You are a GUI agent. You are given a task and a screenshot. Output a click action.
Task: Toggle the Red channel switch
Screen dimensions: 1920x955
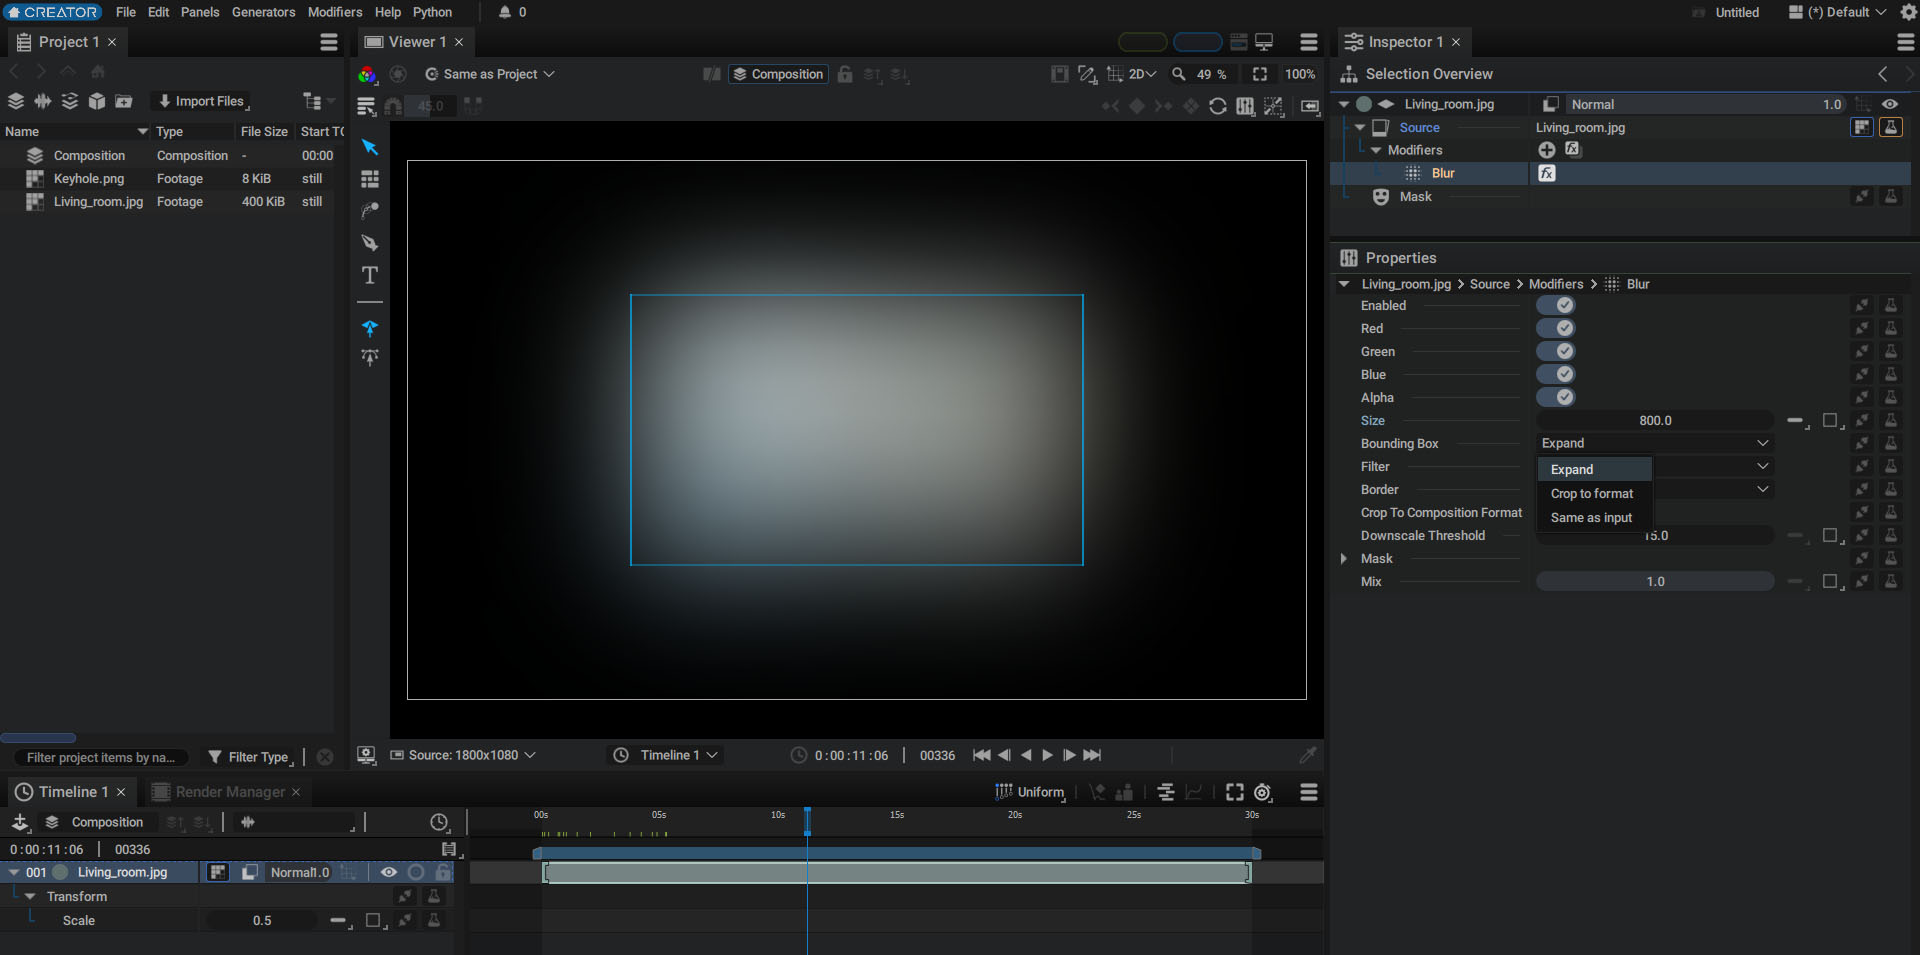1556,328
